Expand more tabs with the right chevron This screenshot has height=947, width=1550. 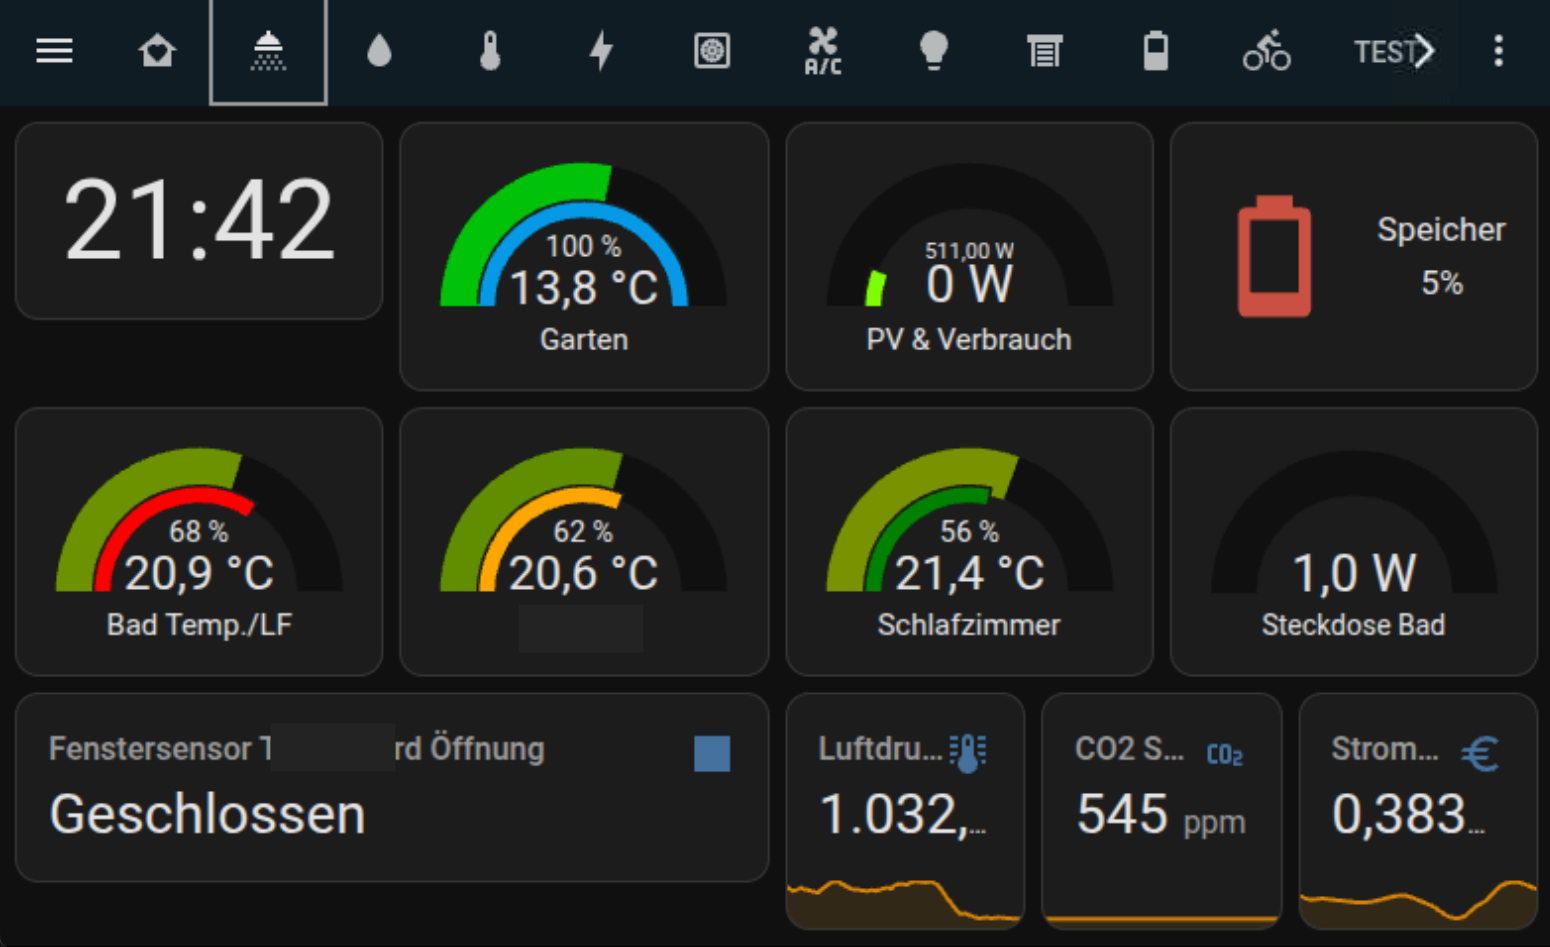pyautogui.click(x=1424, y=51)
